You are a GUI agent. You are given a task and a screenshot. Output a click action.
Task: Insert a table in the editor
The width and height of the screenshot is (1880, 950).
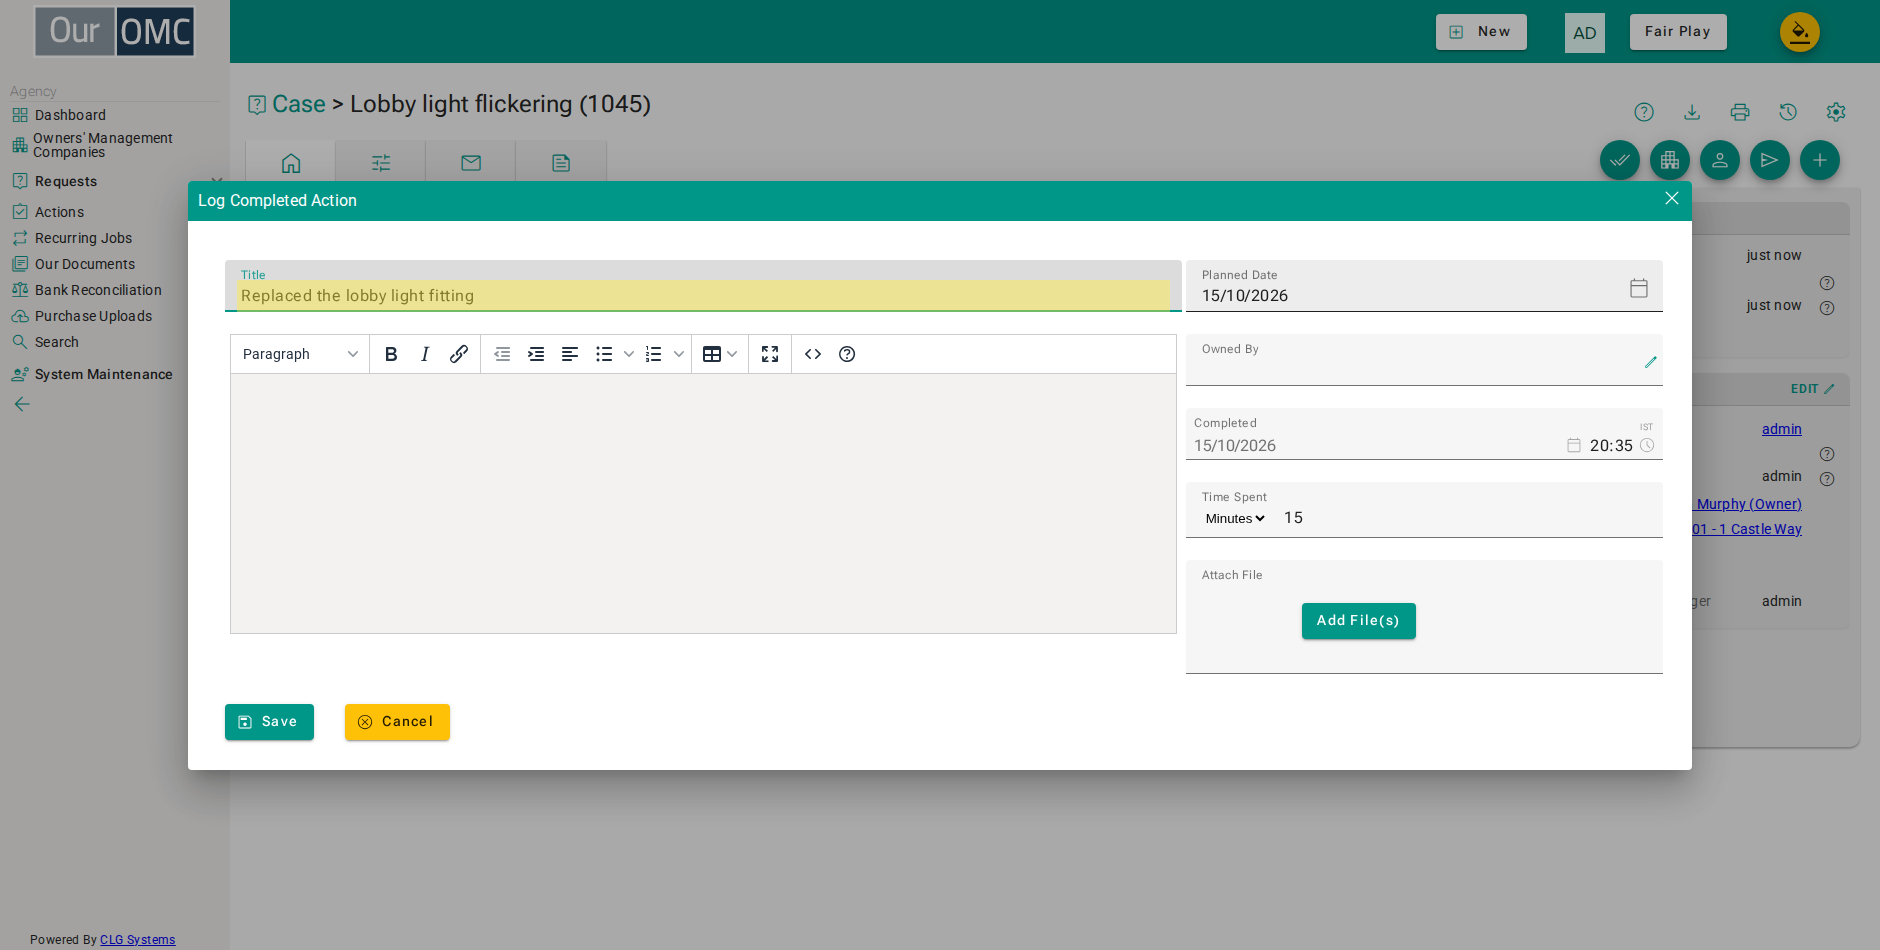point(712,354)
